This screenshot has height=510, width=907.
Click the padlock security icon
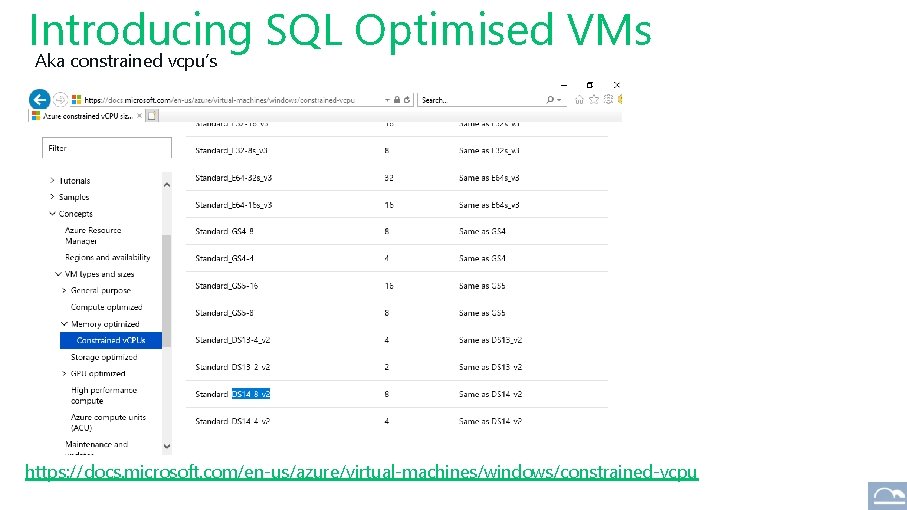coord(397,100)
